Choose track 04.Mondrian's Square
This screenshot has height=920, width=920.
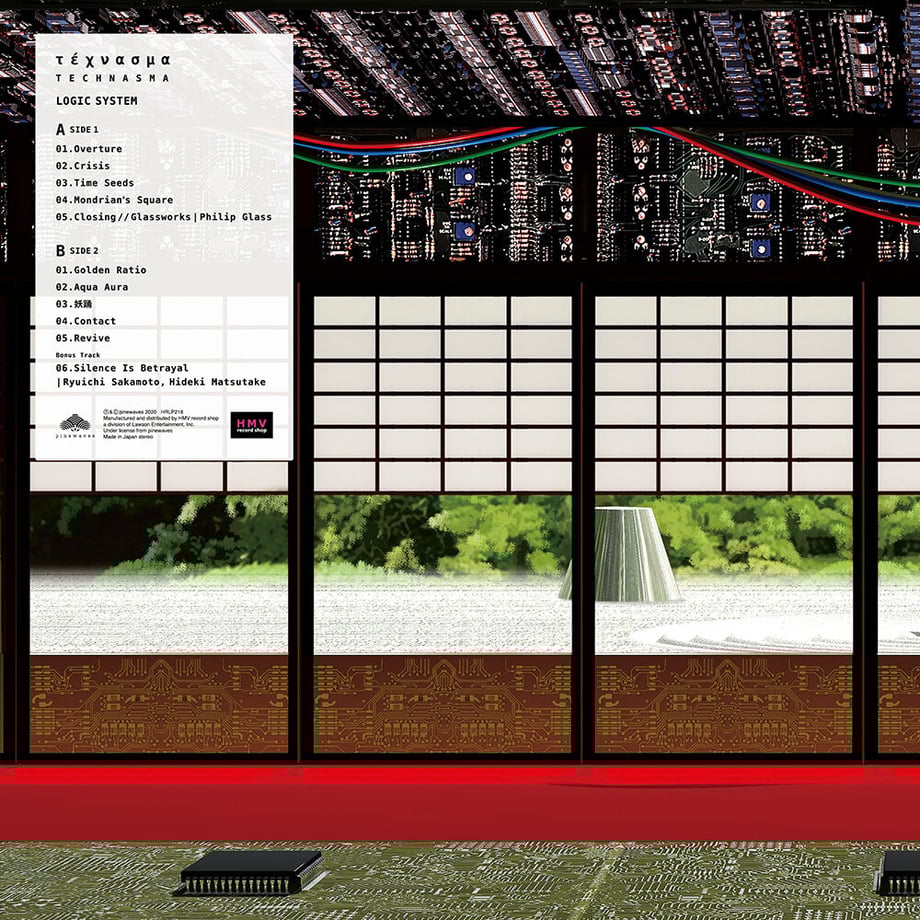click(x=114, y=200)
